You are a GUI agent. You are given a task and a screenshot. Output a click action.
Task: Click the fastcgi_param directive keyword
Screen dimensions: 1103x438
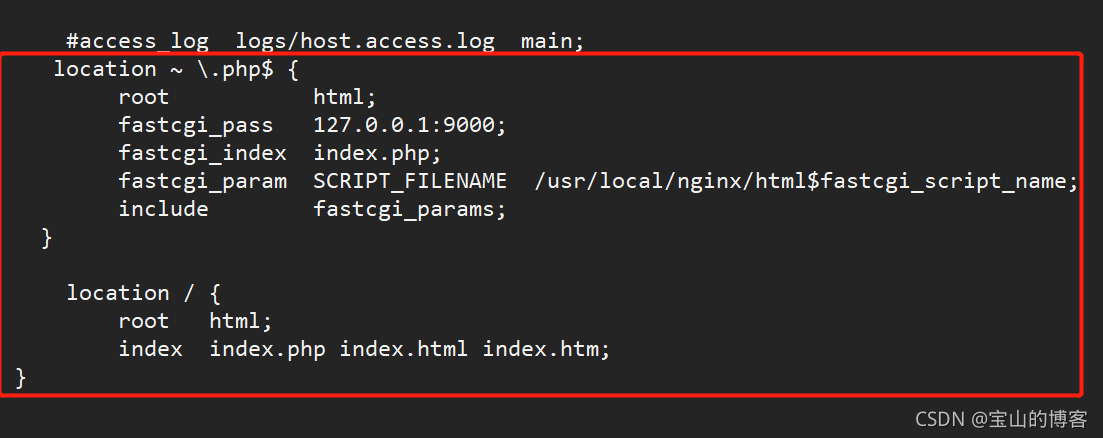(203, 182)
